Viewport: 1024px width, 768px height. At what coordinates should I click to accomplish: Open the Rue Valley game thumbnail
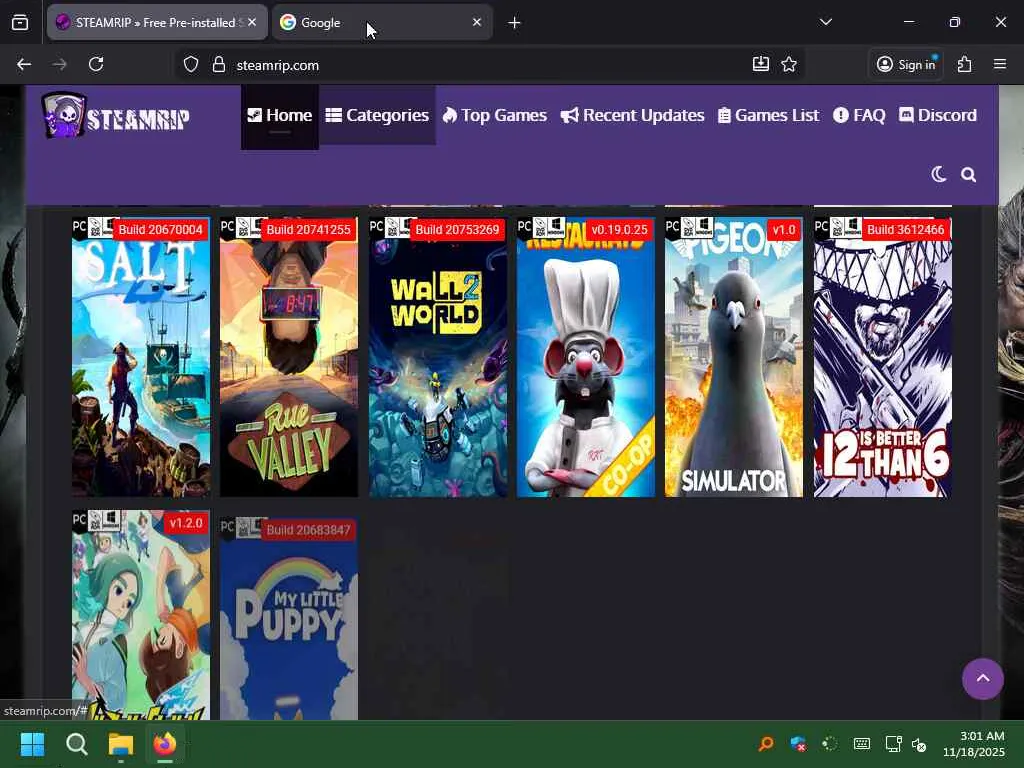pyautogui.click(x=289, y=357)
